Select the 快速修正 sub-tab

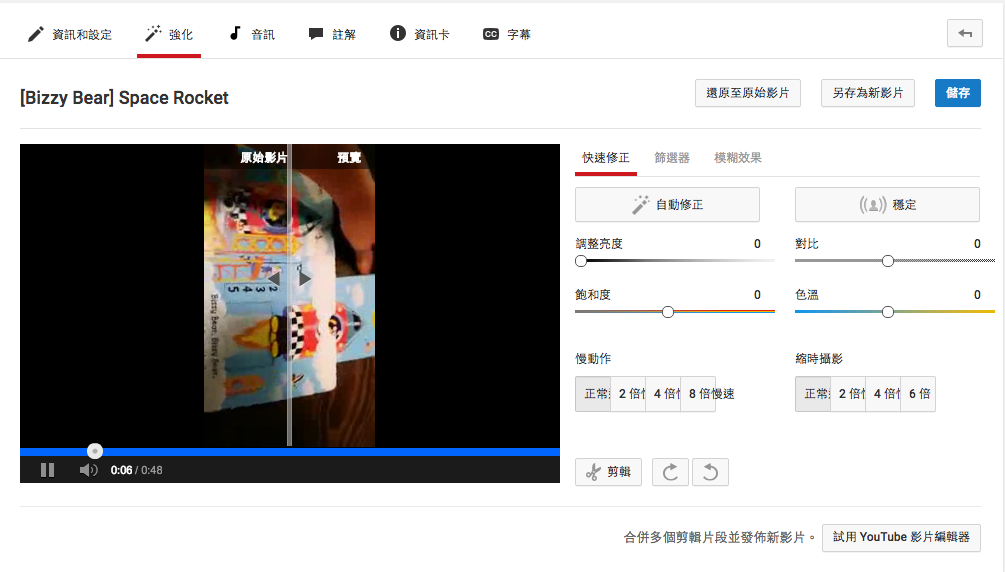point(606,158)
